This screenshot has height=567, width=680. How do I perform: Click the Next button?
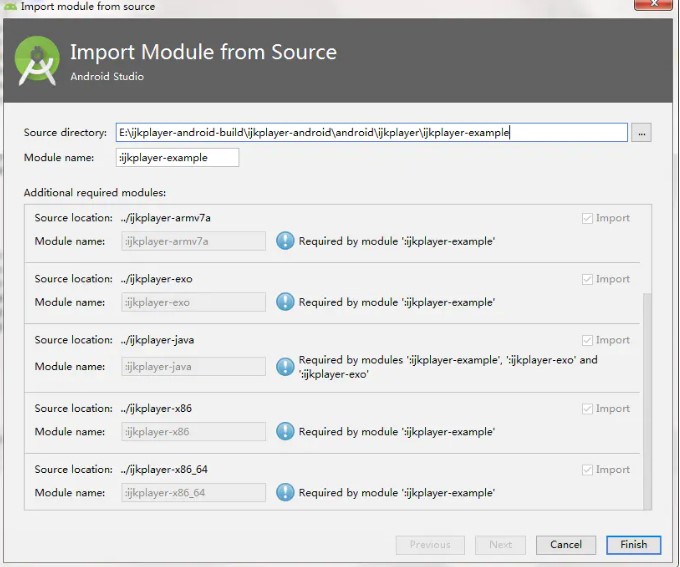click(x=500, y=545)
